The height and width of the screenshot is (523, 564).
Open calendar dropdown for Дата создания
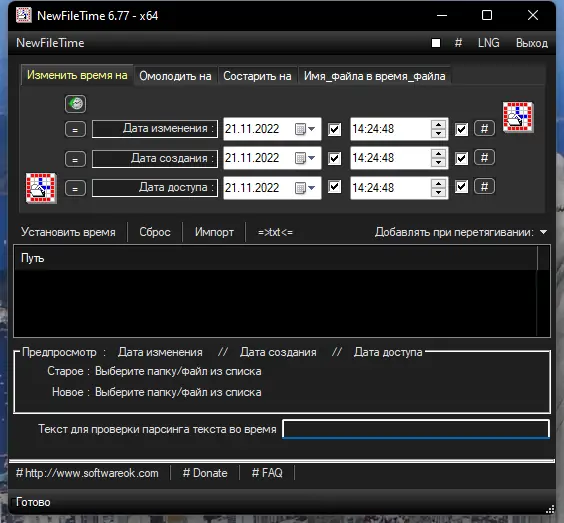305,158
